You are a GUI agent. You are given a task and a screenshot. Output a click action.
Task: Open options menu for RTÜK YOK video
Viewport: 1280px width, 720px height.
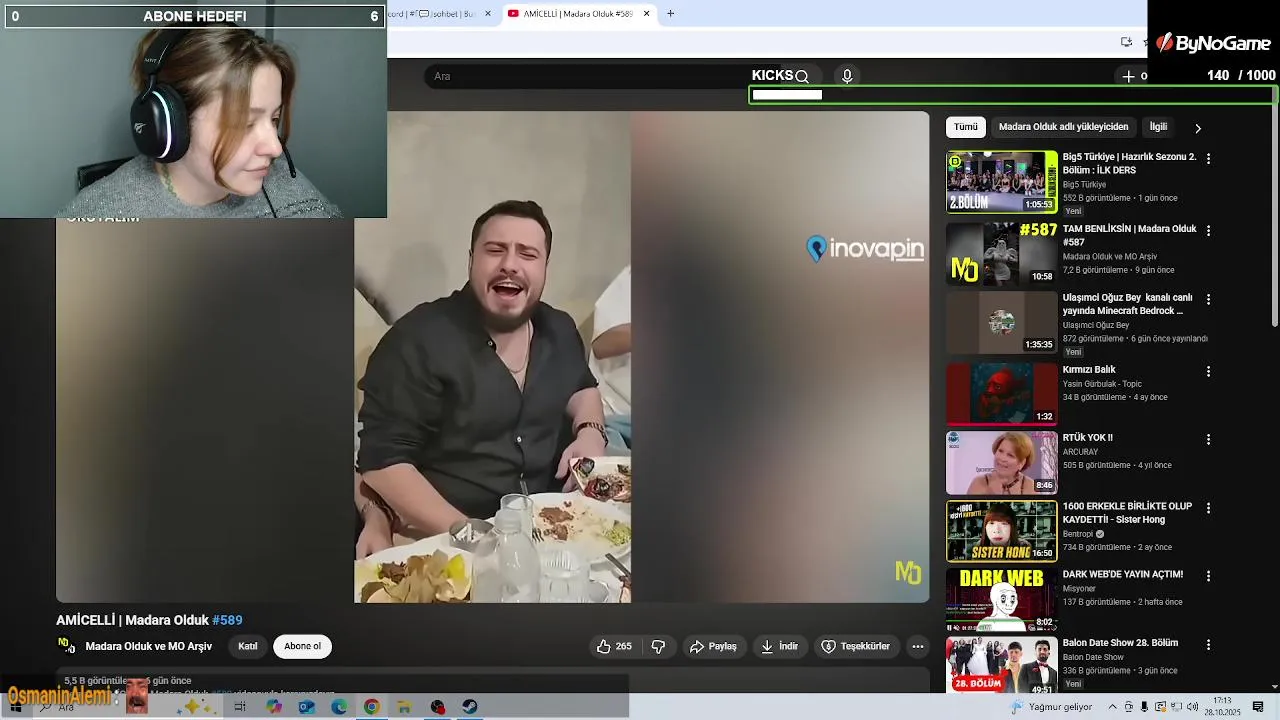point(1208,439)
